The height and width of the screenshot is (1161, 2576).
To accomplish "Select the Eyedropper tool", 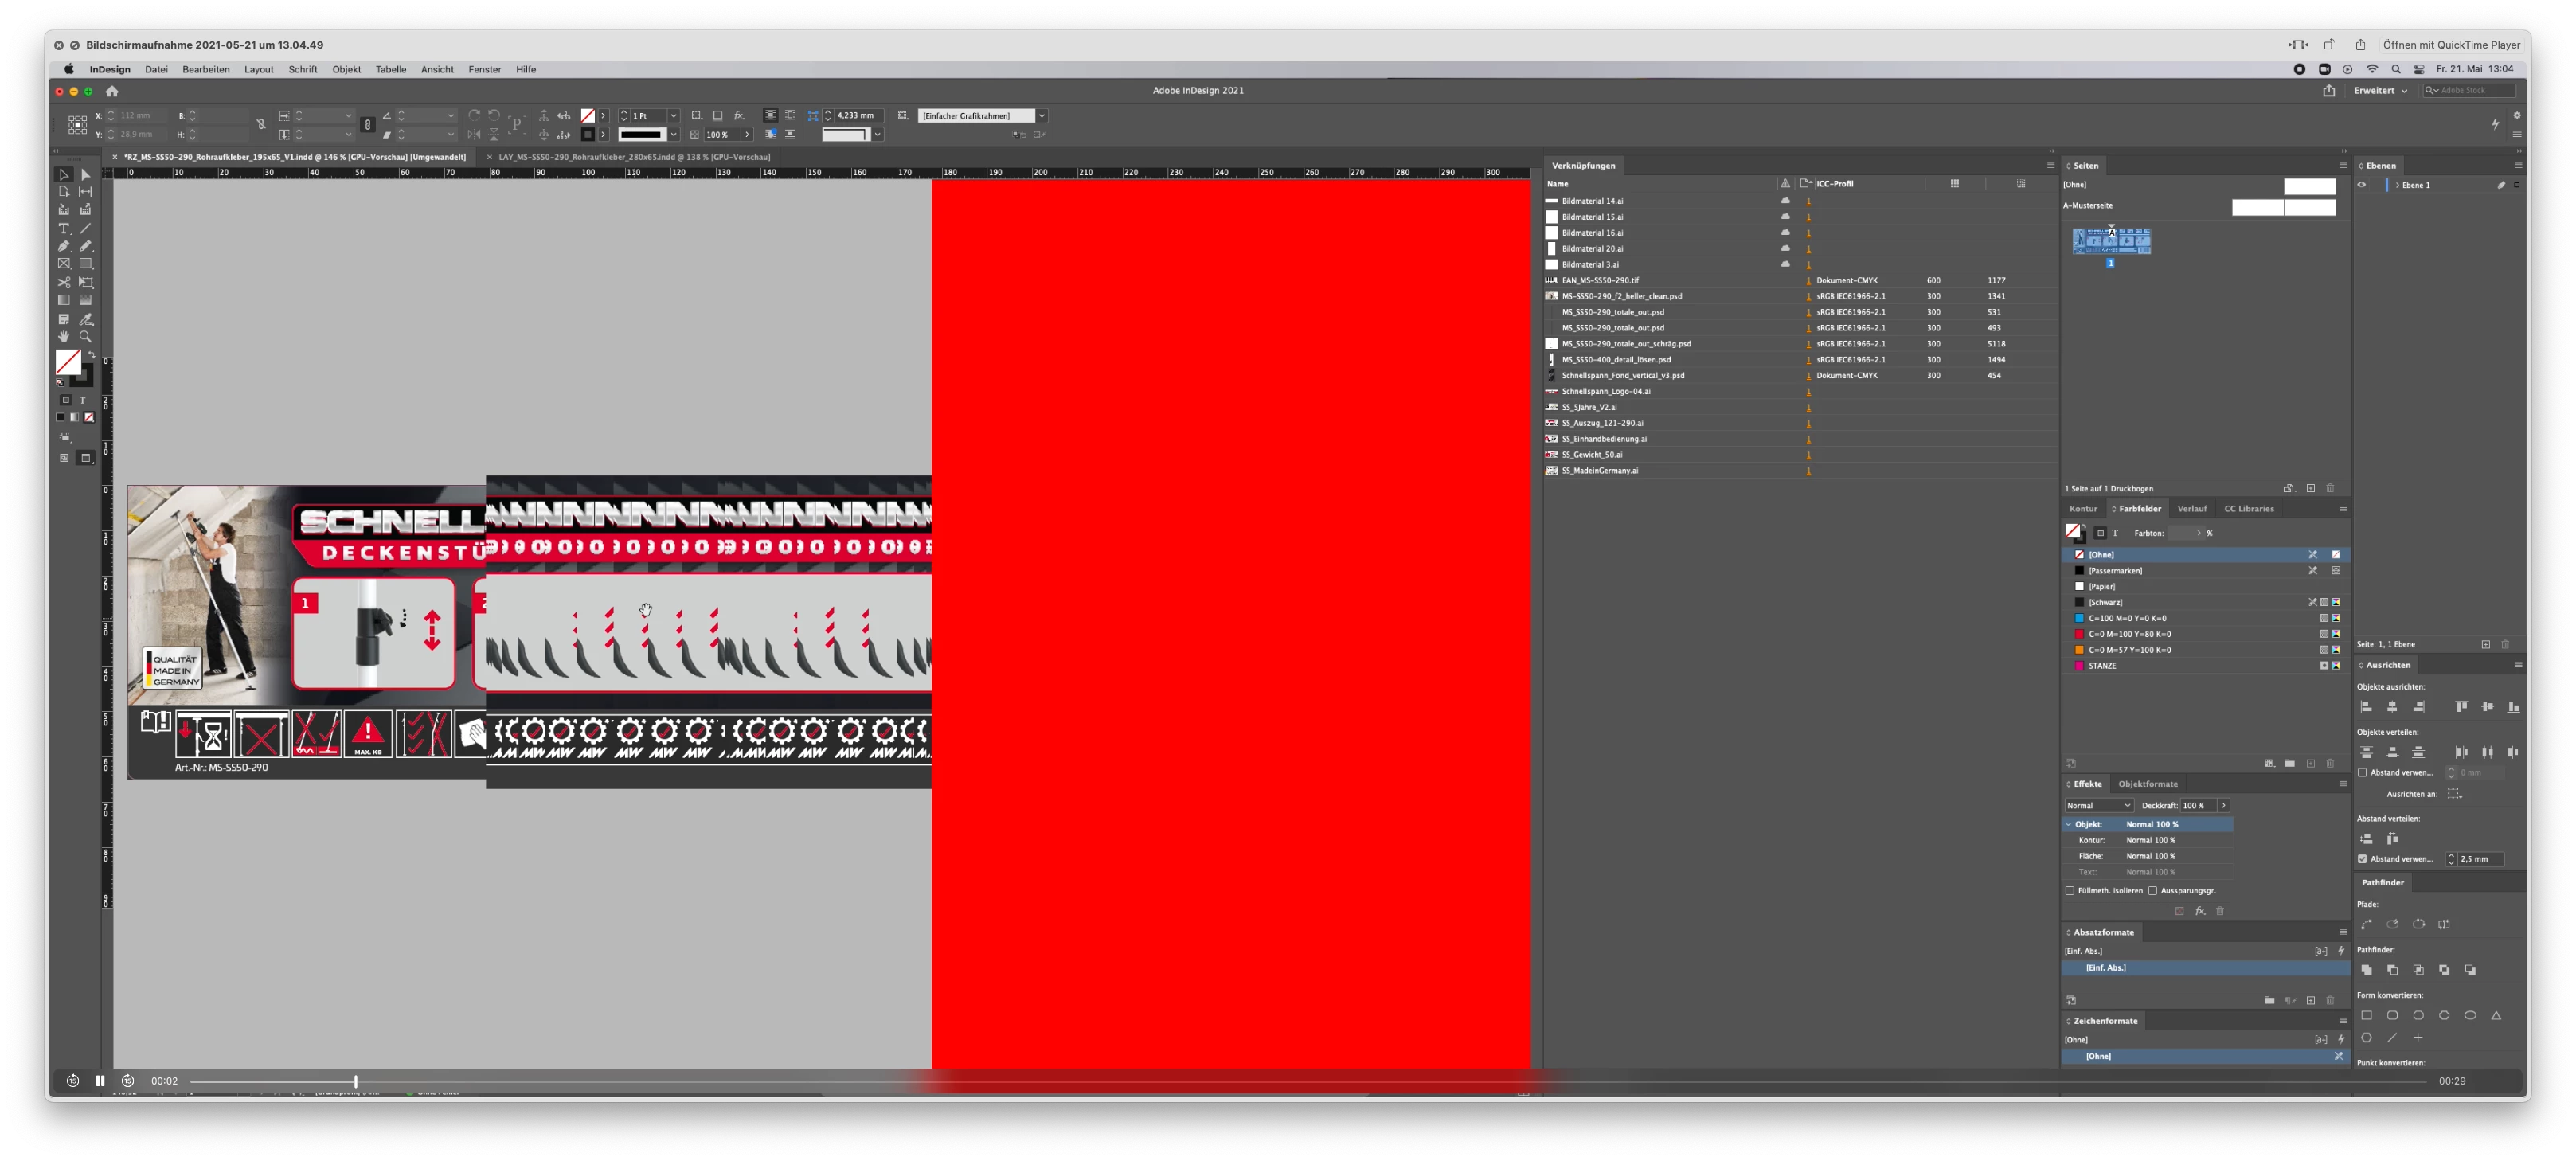I will 86,320.
